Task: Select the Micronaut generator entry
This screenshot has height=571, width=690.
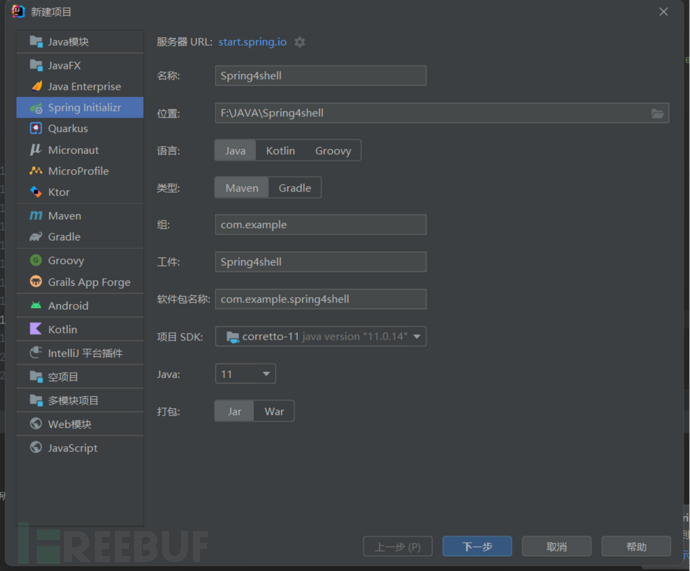Action: [80, 150]
